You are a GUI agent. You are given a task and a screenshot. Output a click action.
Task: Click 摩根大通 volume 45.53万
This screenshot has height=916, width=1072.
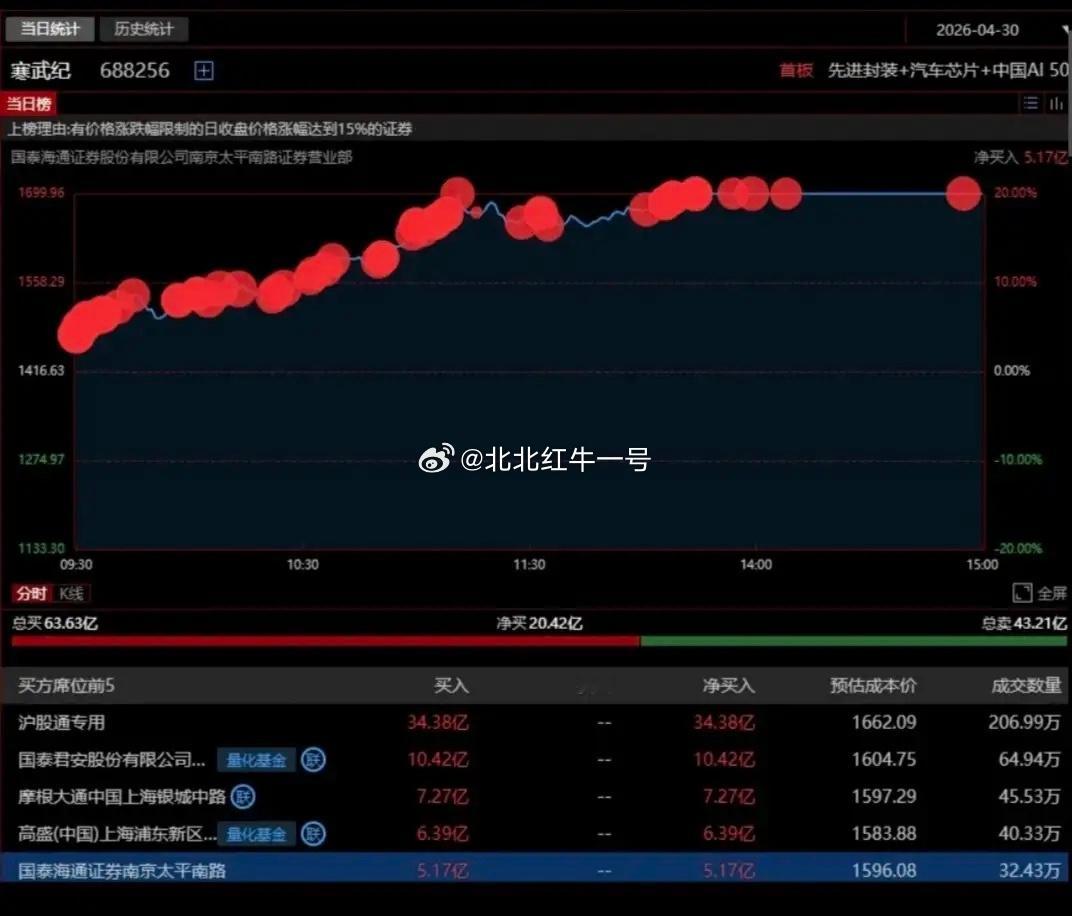pos(1029,796)
